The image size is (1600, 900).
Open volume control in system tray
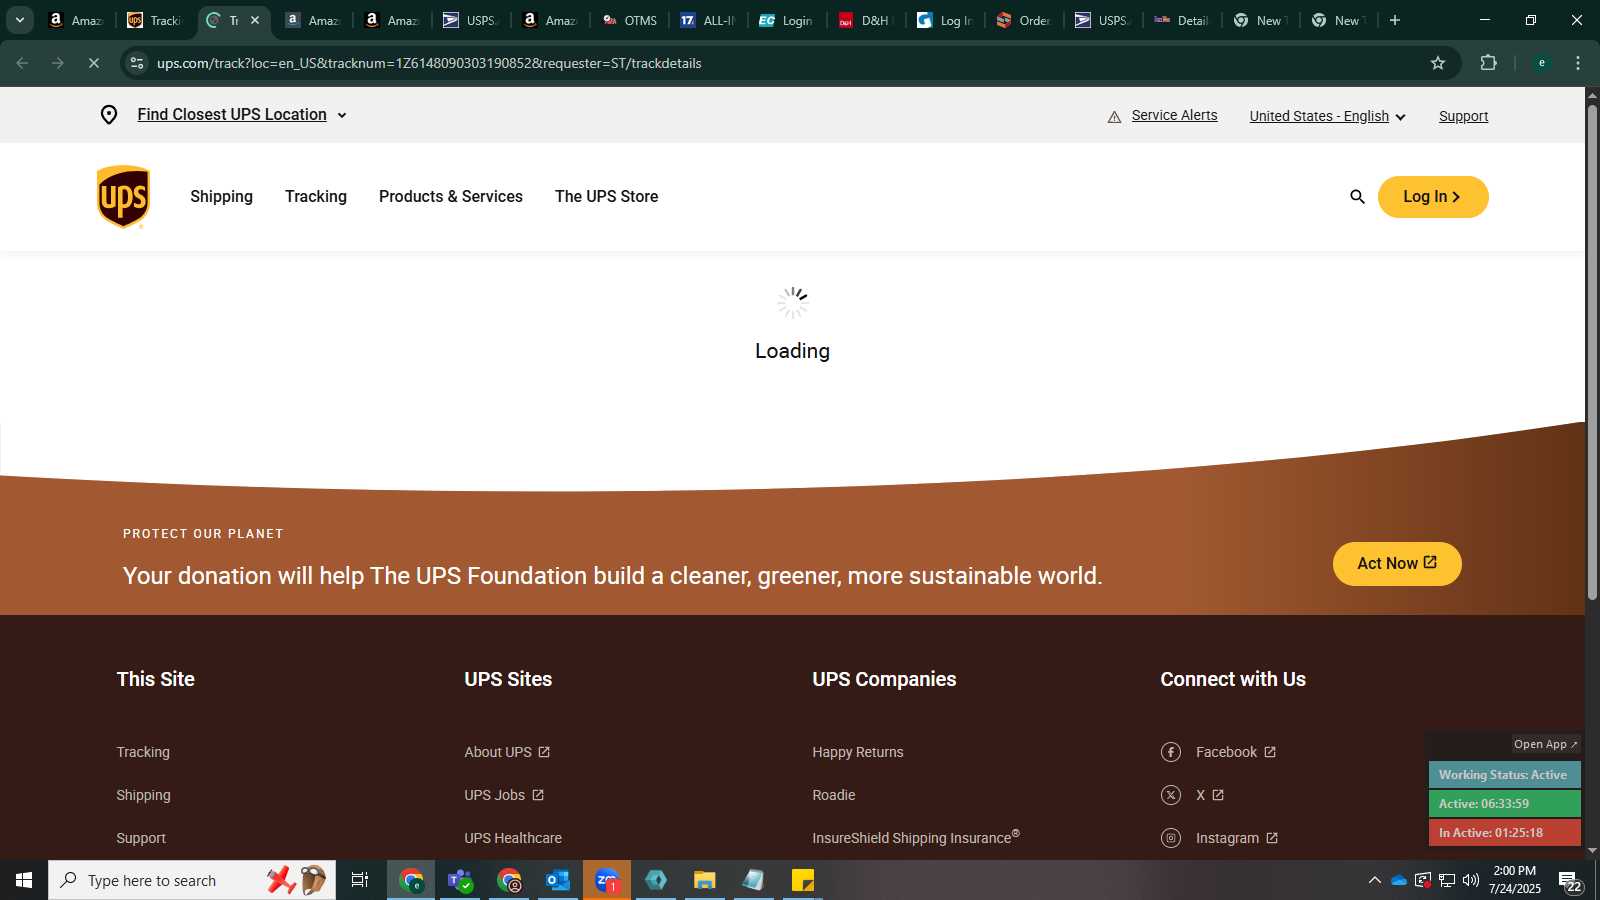(x=1471, y=880)
